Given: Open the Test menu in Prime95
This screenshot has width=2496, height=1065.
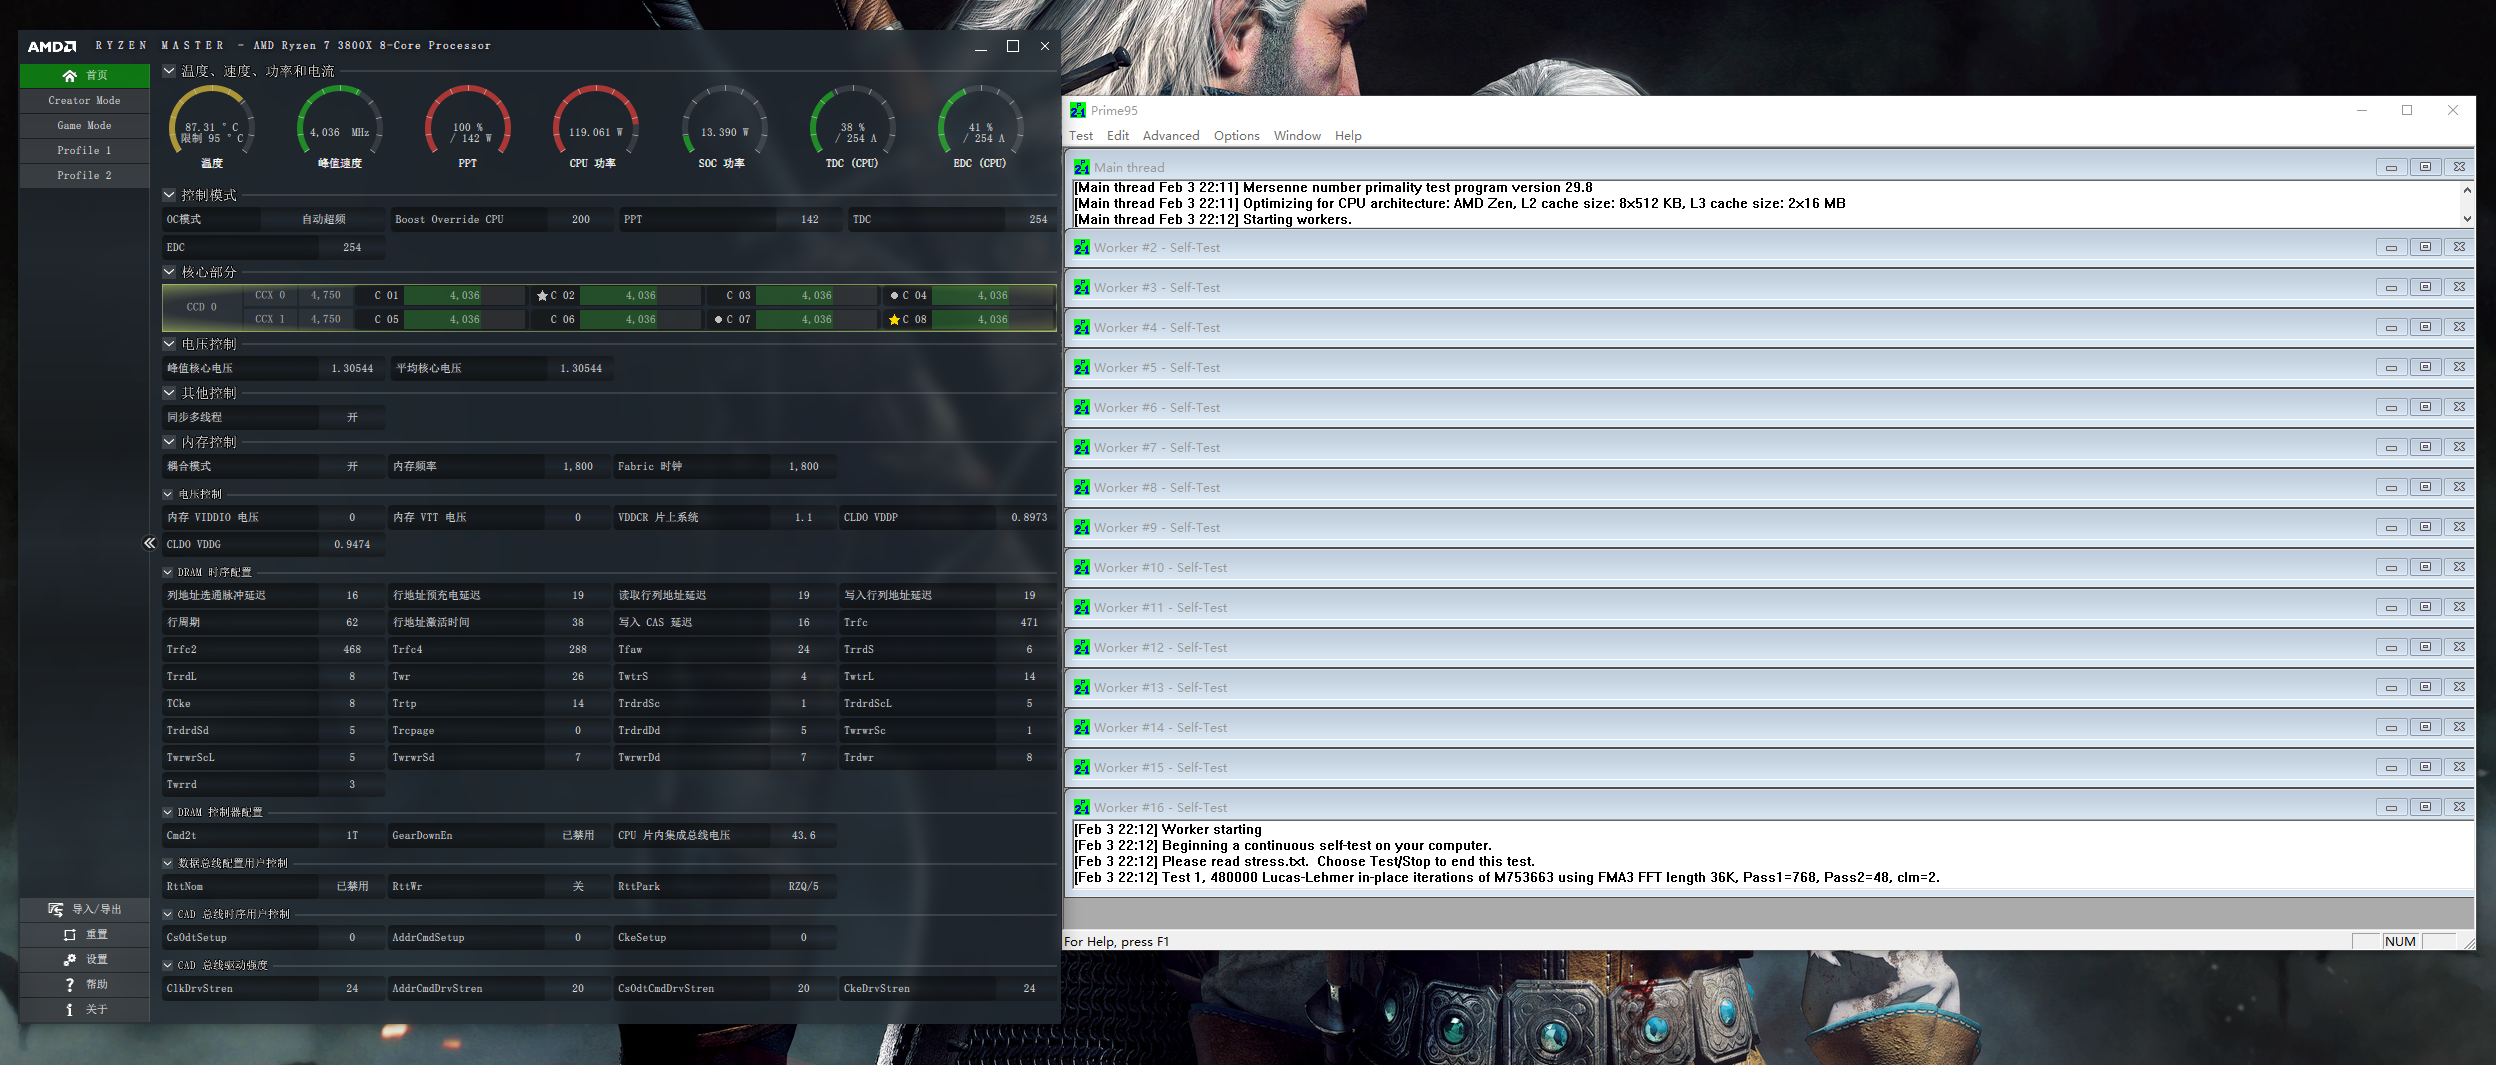Looking at the screenshot, I should click(x=1081, y=136).
